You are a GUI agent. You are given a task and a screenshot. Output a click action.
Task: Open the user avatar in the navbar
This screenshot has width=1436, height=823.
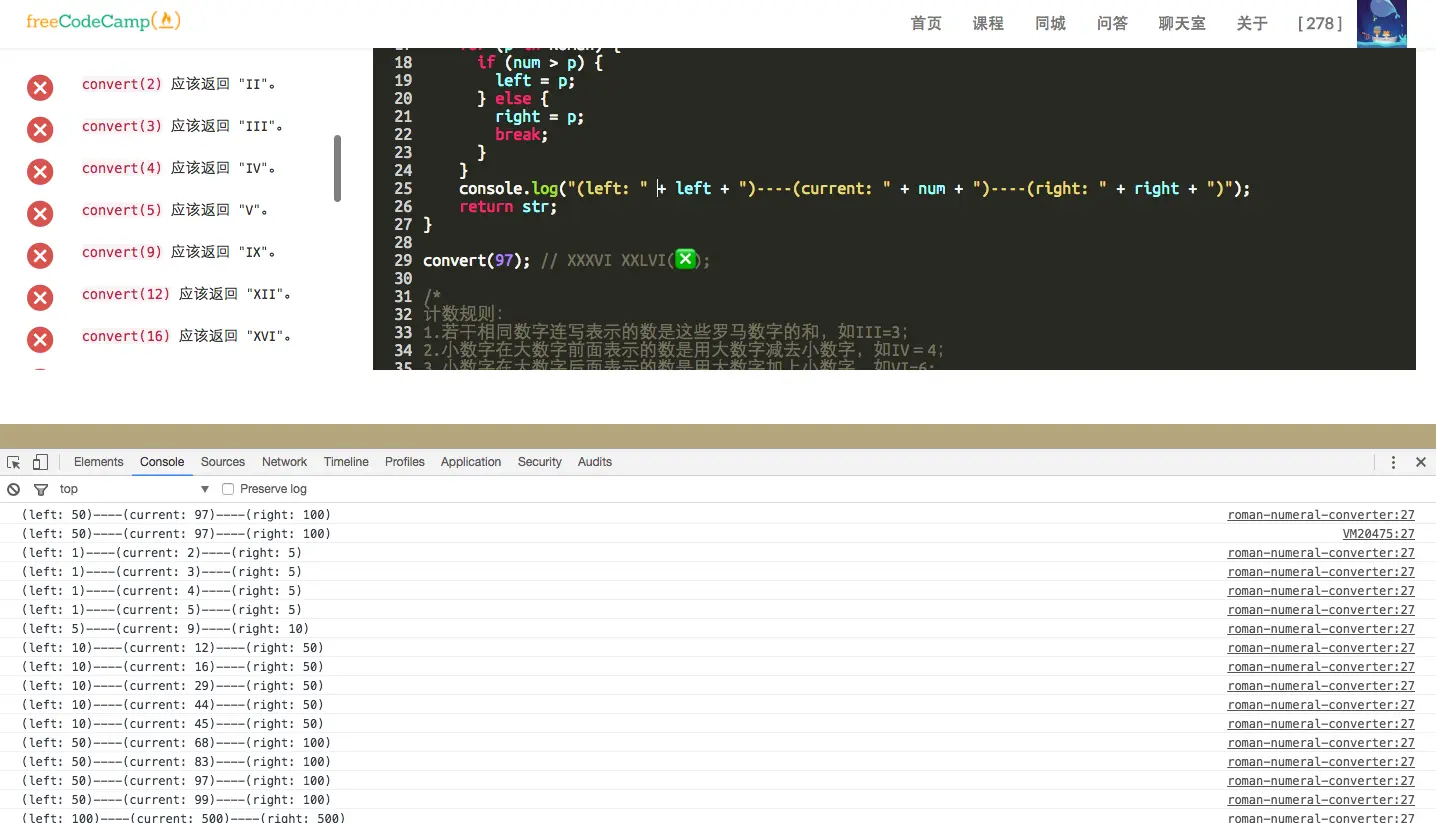coord(1382,23)
